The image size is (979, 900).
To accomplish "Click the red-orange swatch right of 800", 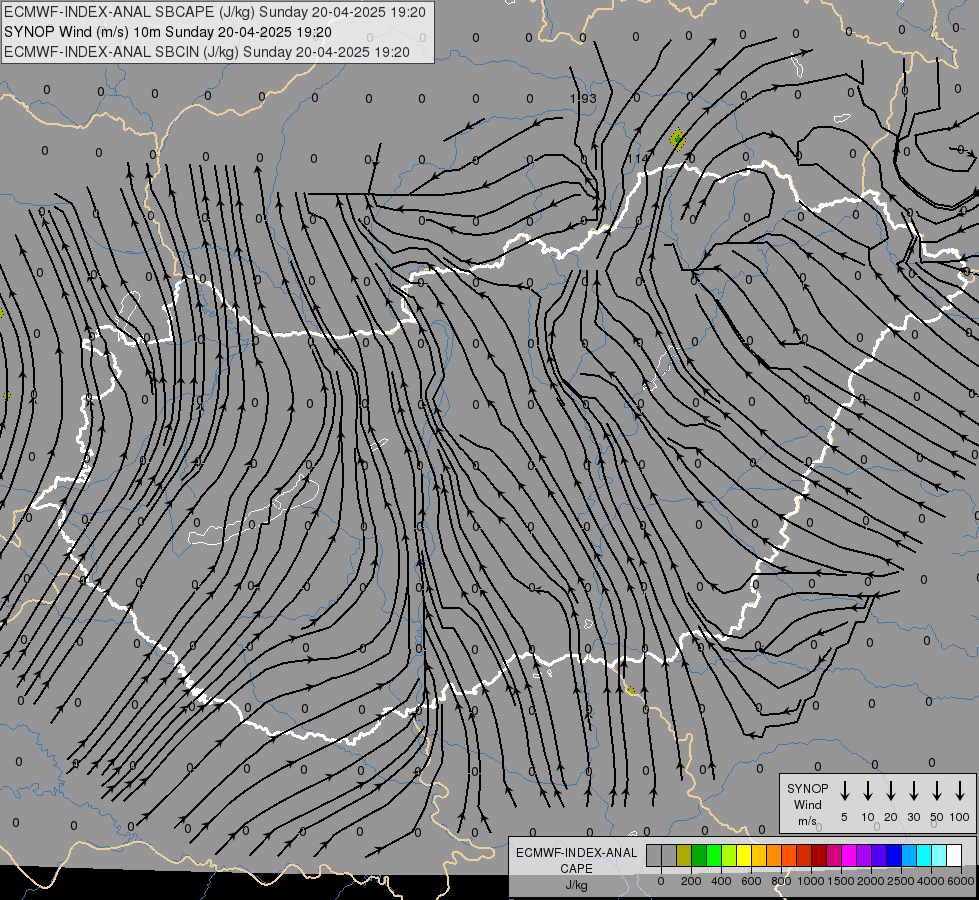I will [789, 855].
